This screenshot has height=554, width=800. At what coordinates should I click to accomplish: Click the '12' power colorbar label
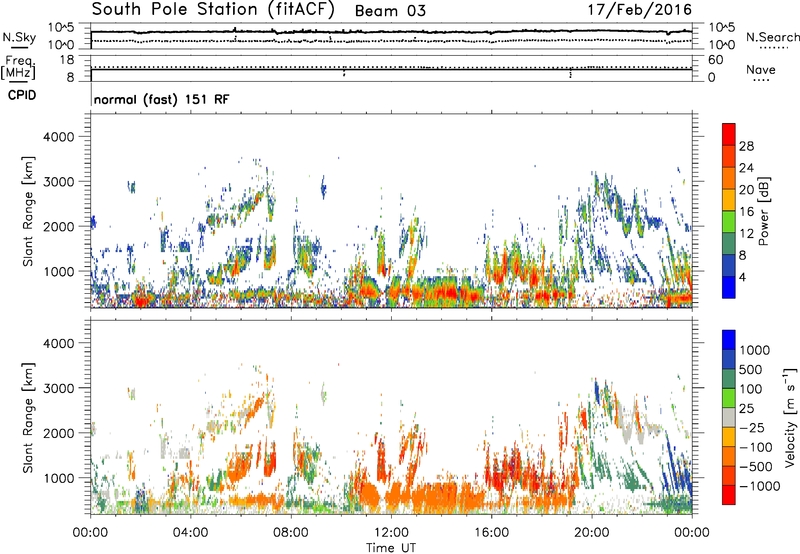pyautogui.click(x=746, y=234)
